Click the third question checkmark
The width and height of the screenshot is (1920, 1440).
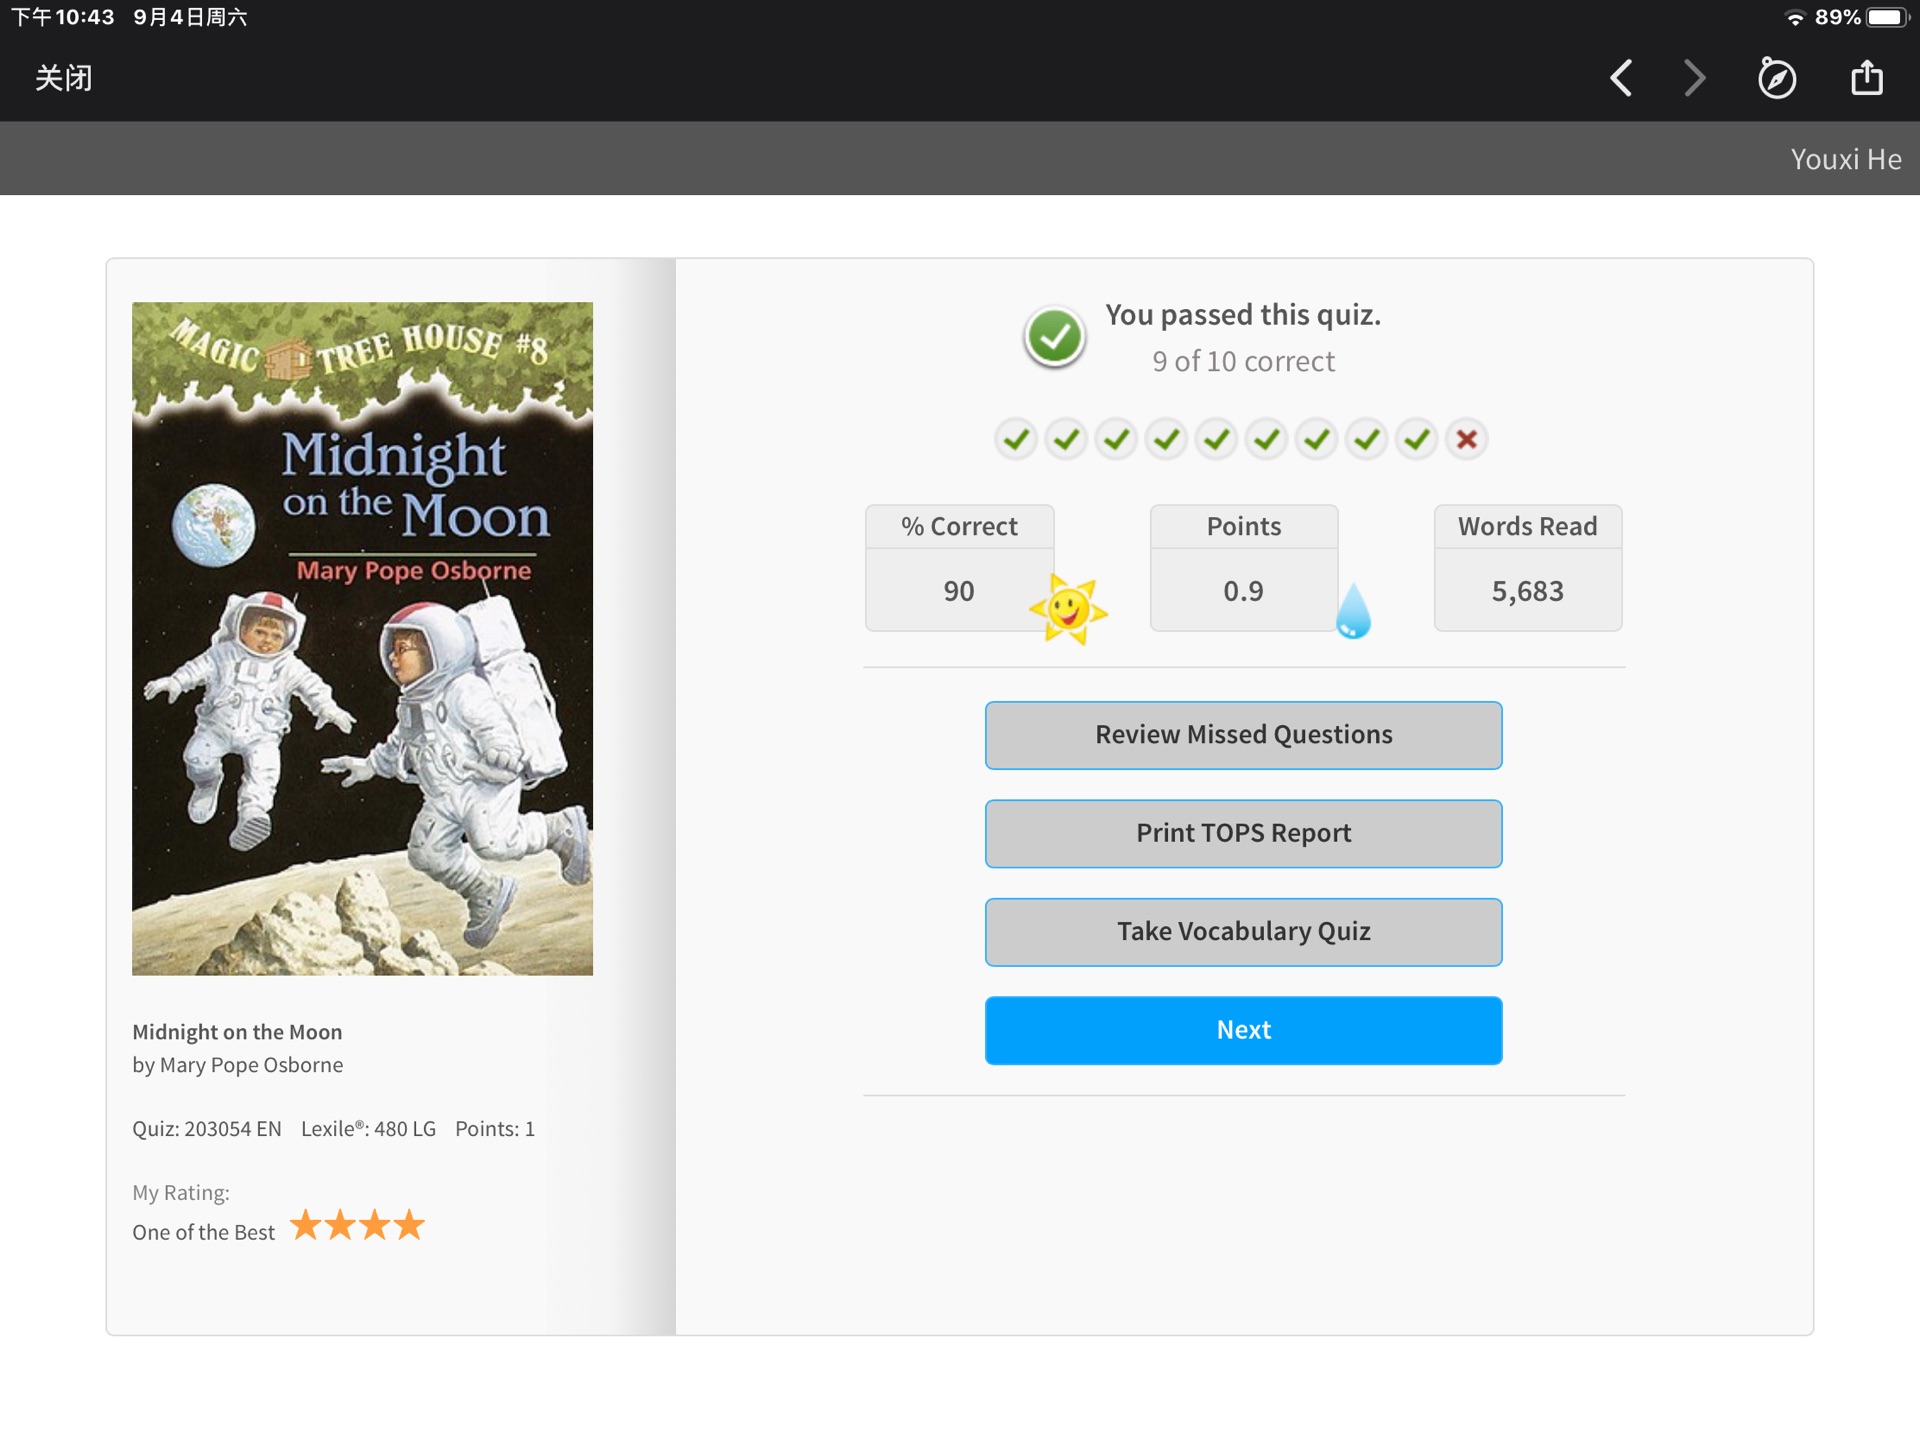tap(1116, 439)
